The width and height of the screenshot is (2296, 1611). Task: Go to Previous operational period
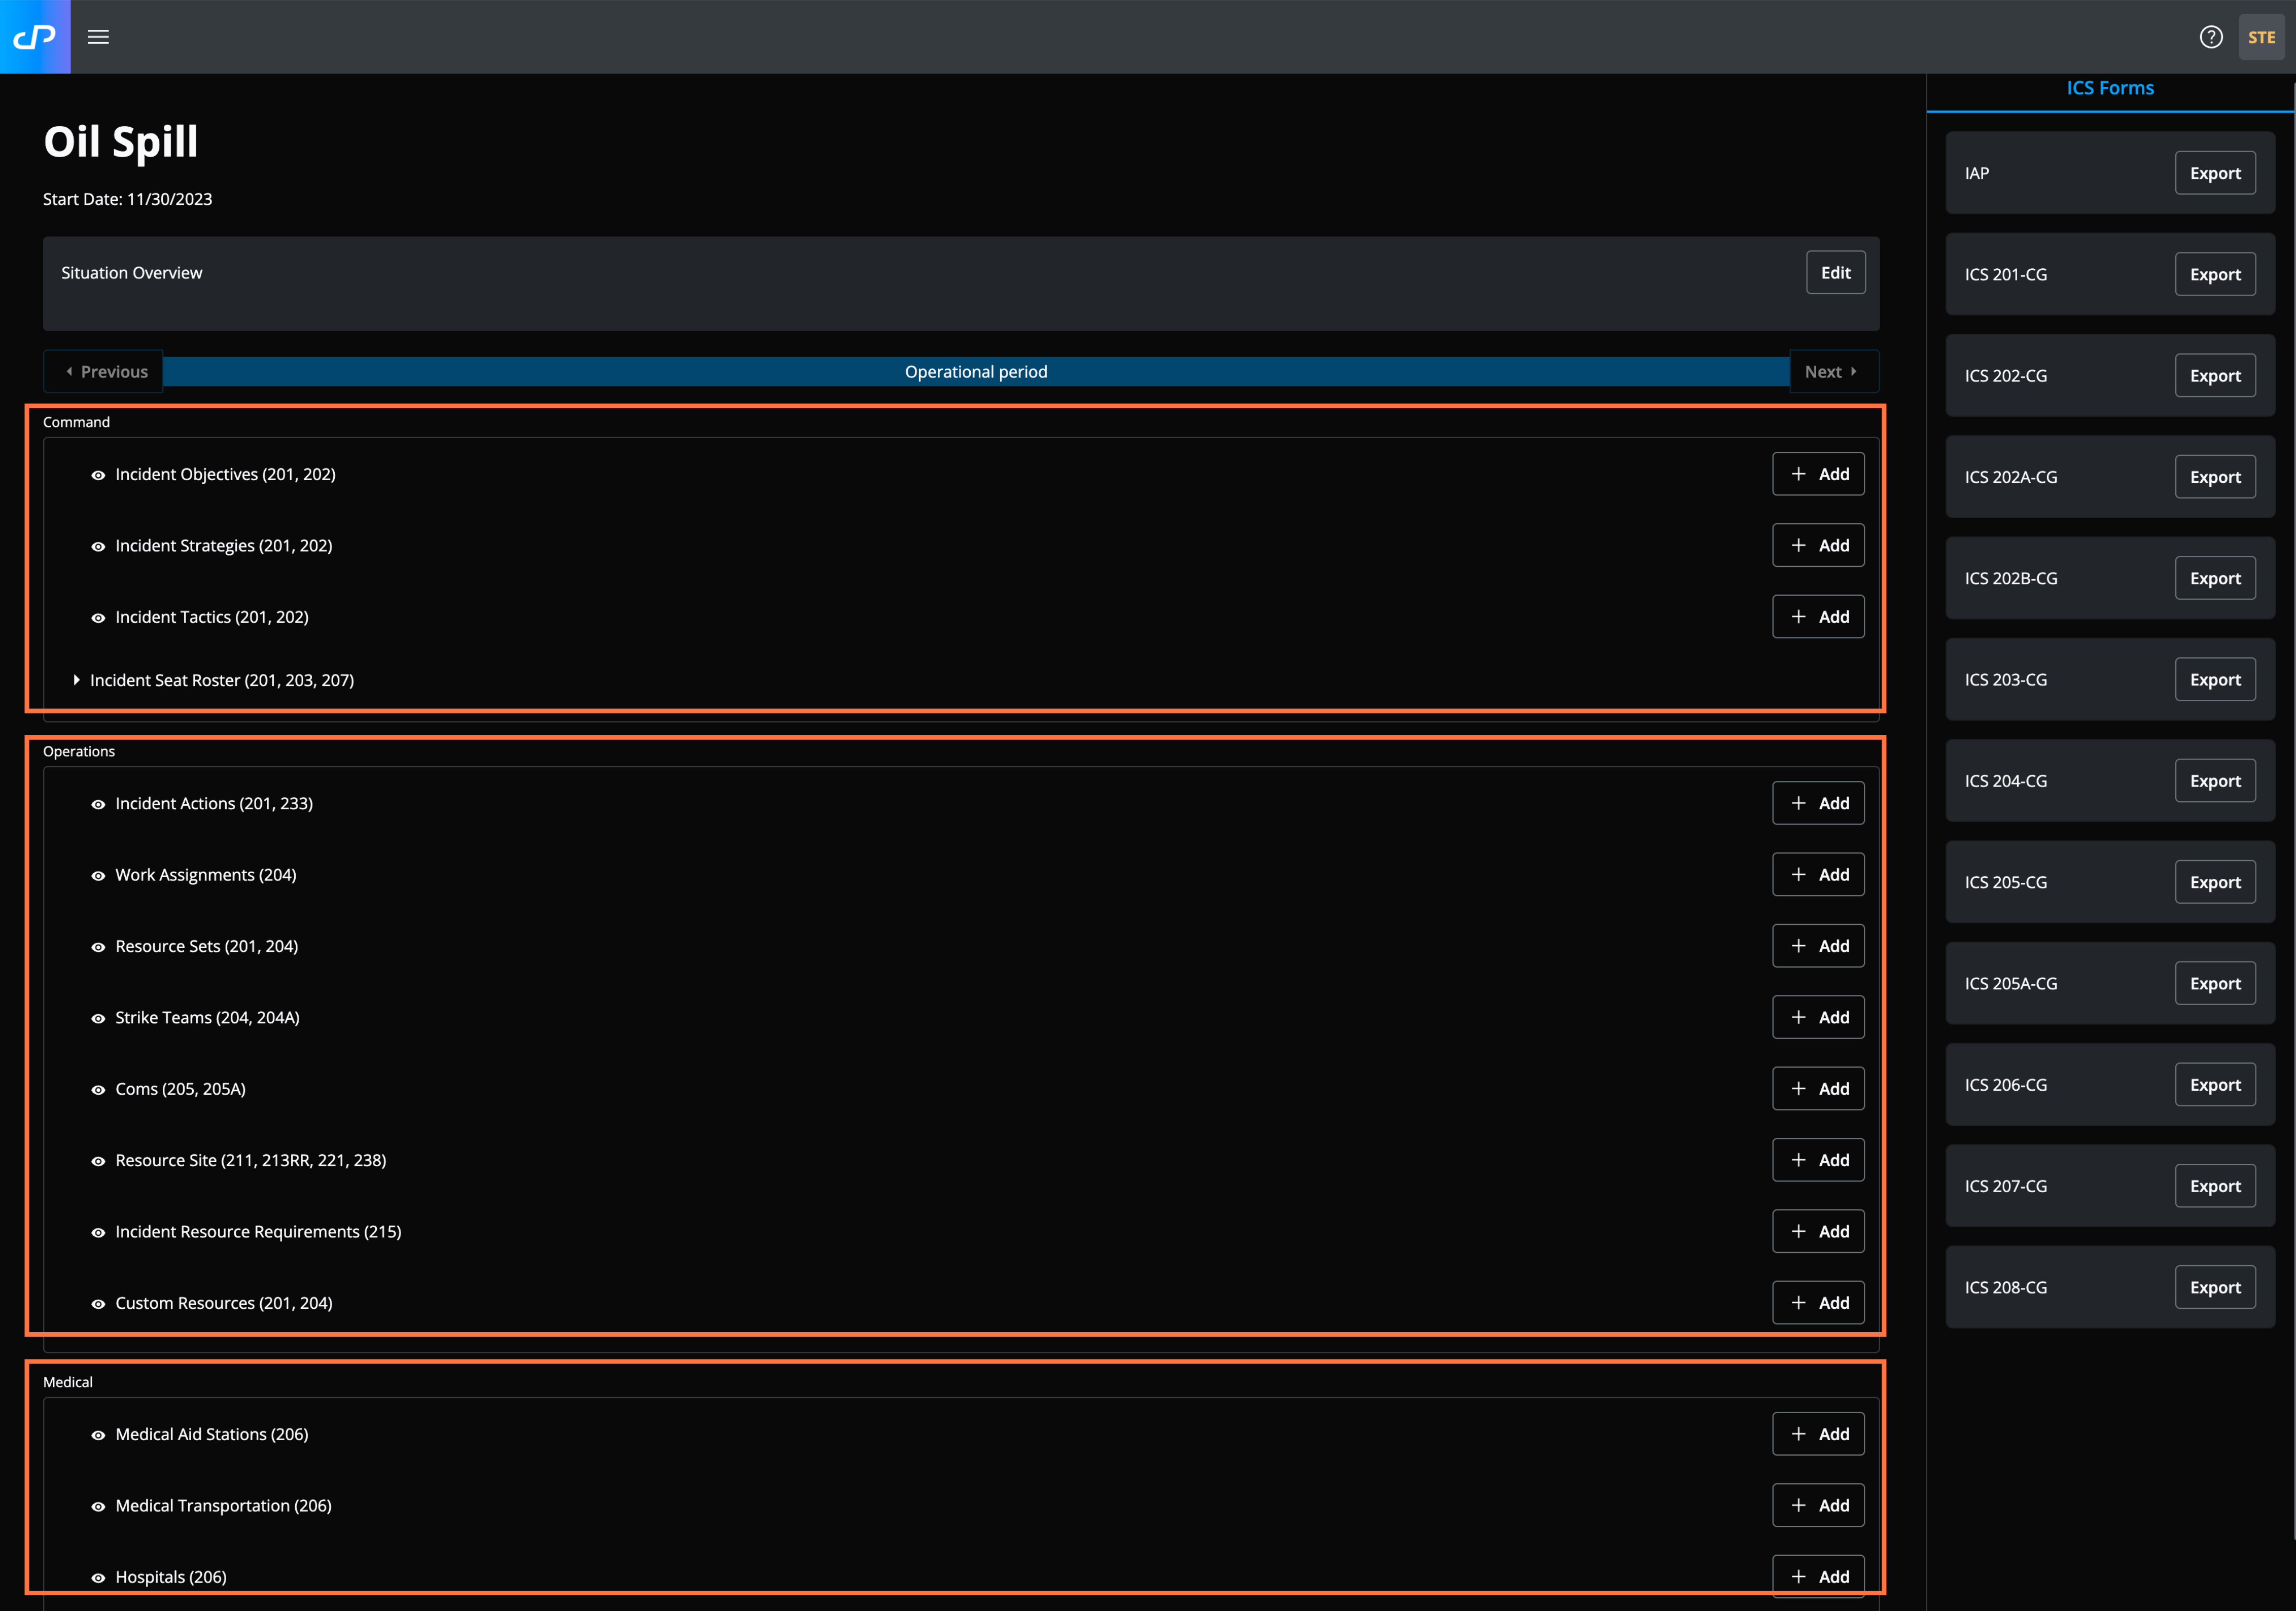coord(104,371)
